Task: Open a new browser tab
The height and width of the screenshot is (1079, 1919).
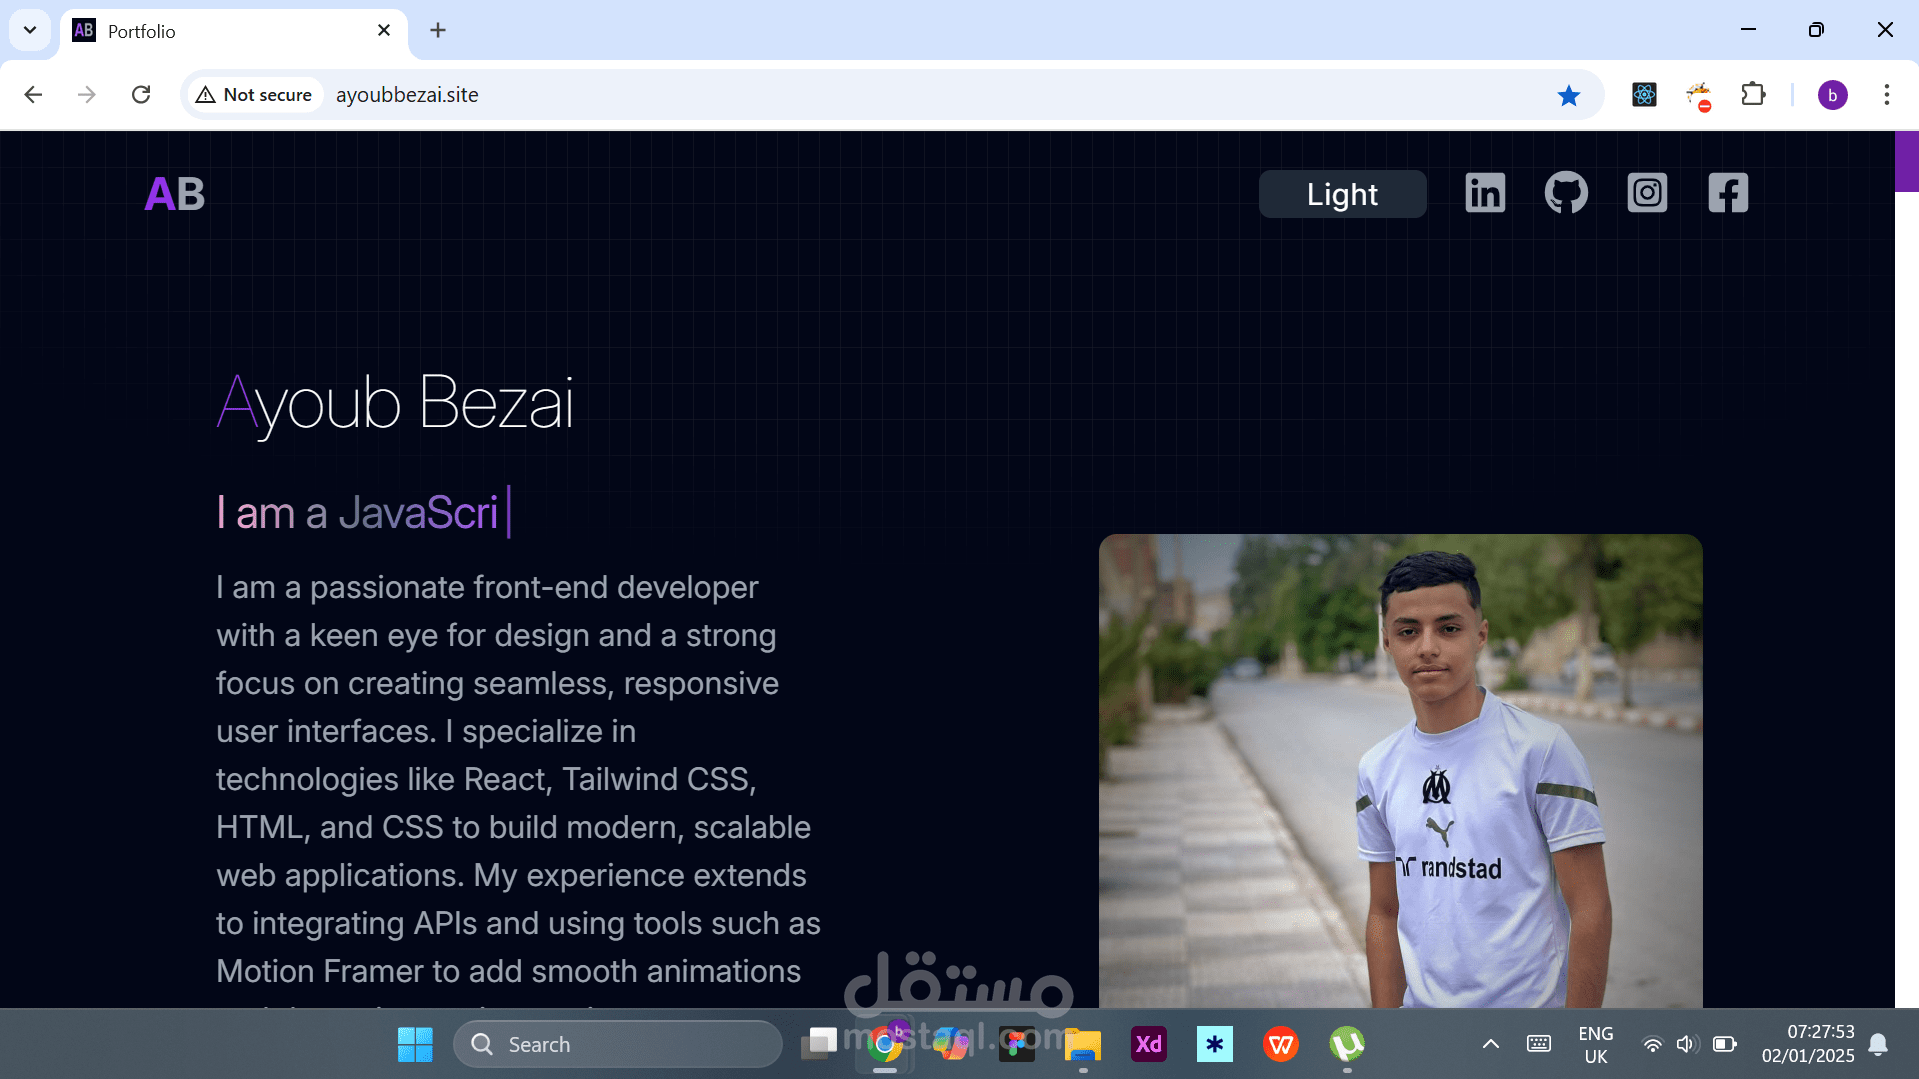Action: pyautogui.click(x=438, y=31)
